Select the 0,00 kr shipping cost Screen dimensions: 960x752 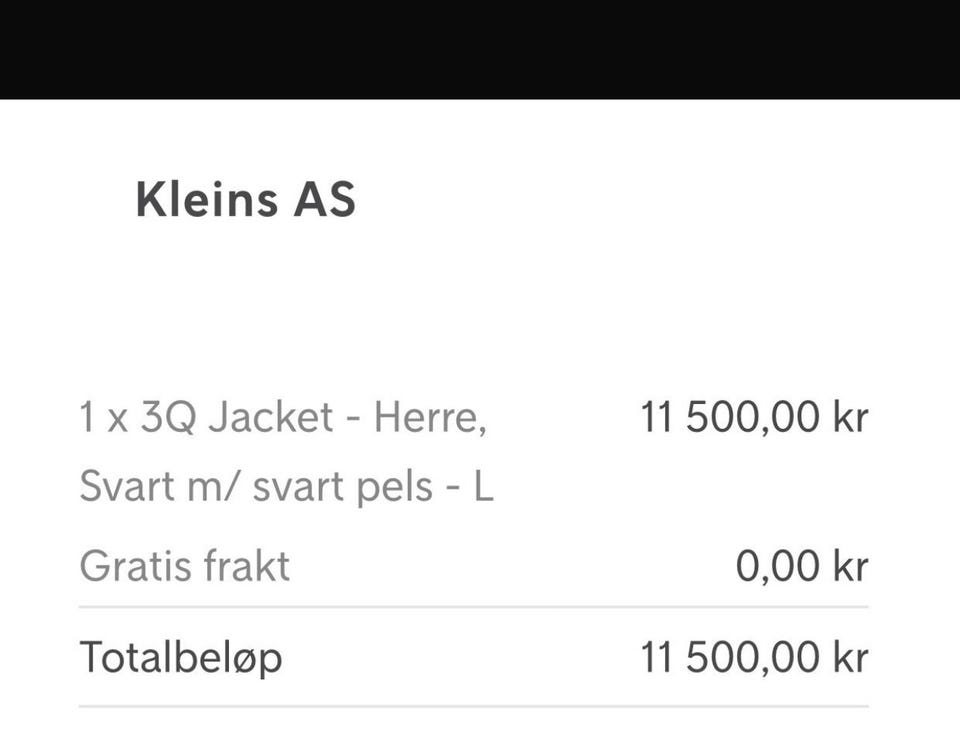click(x=802, y=566)
